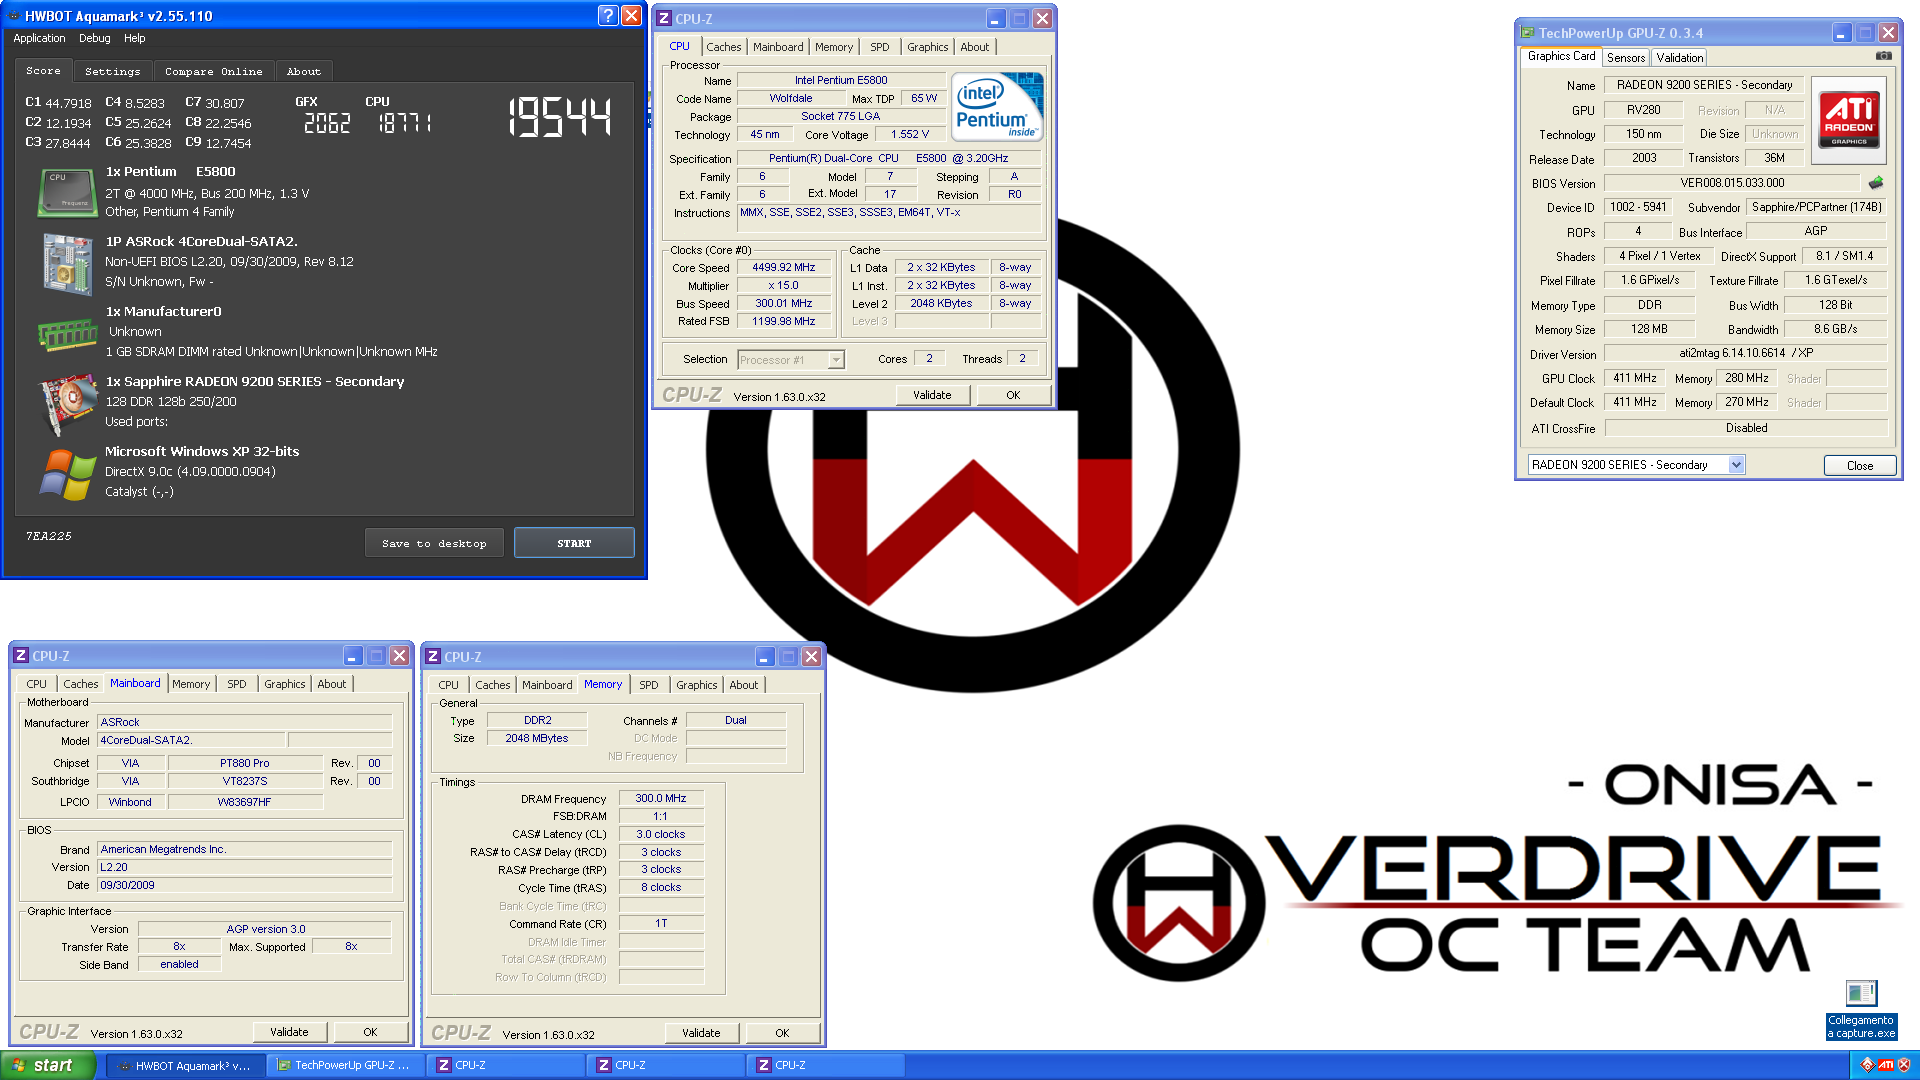Click the GPU Clock 411 MHz field in GPU-Z
1920x1080 pixels.
(x=1635, y=378)
